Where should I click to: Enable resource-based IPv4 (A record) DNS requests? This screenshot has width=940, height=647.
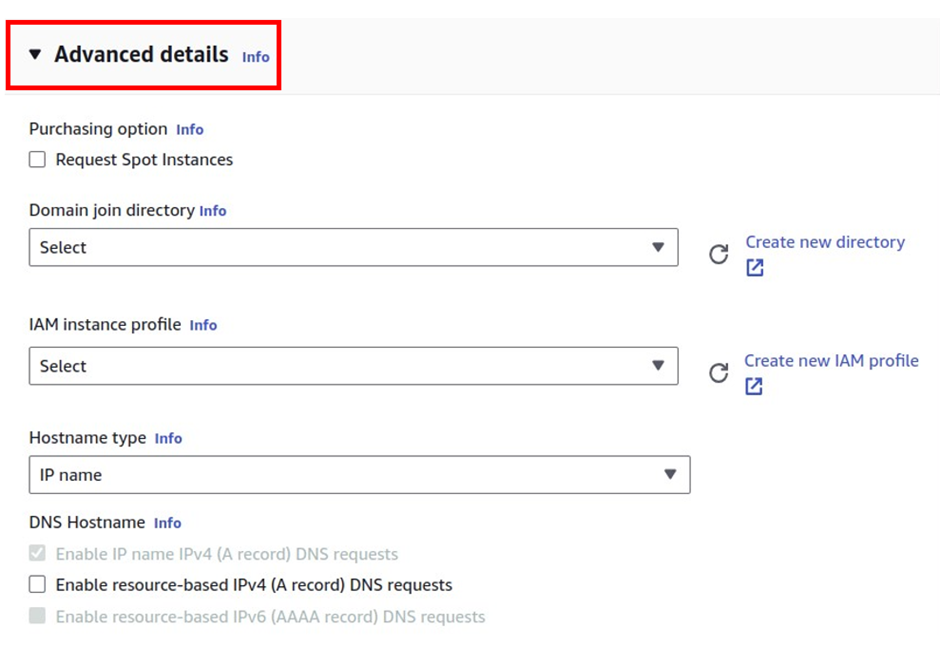(37, 584)
